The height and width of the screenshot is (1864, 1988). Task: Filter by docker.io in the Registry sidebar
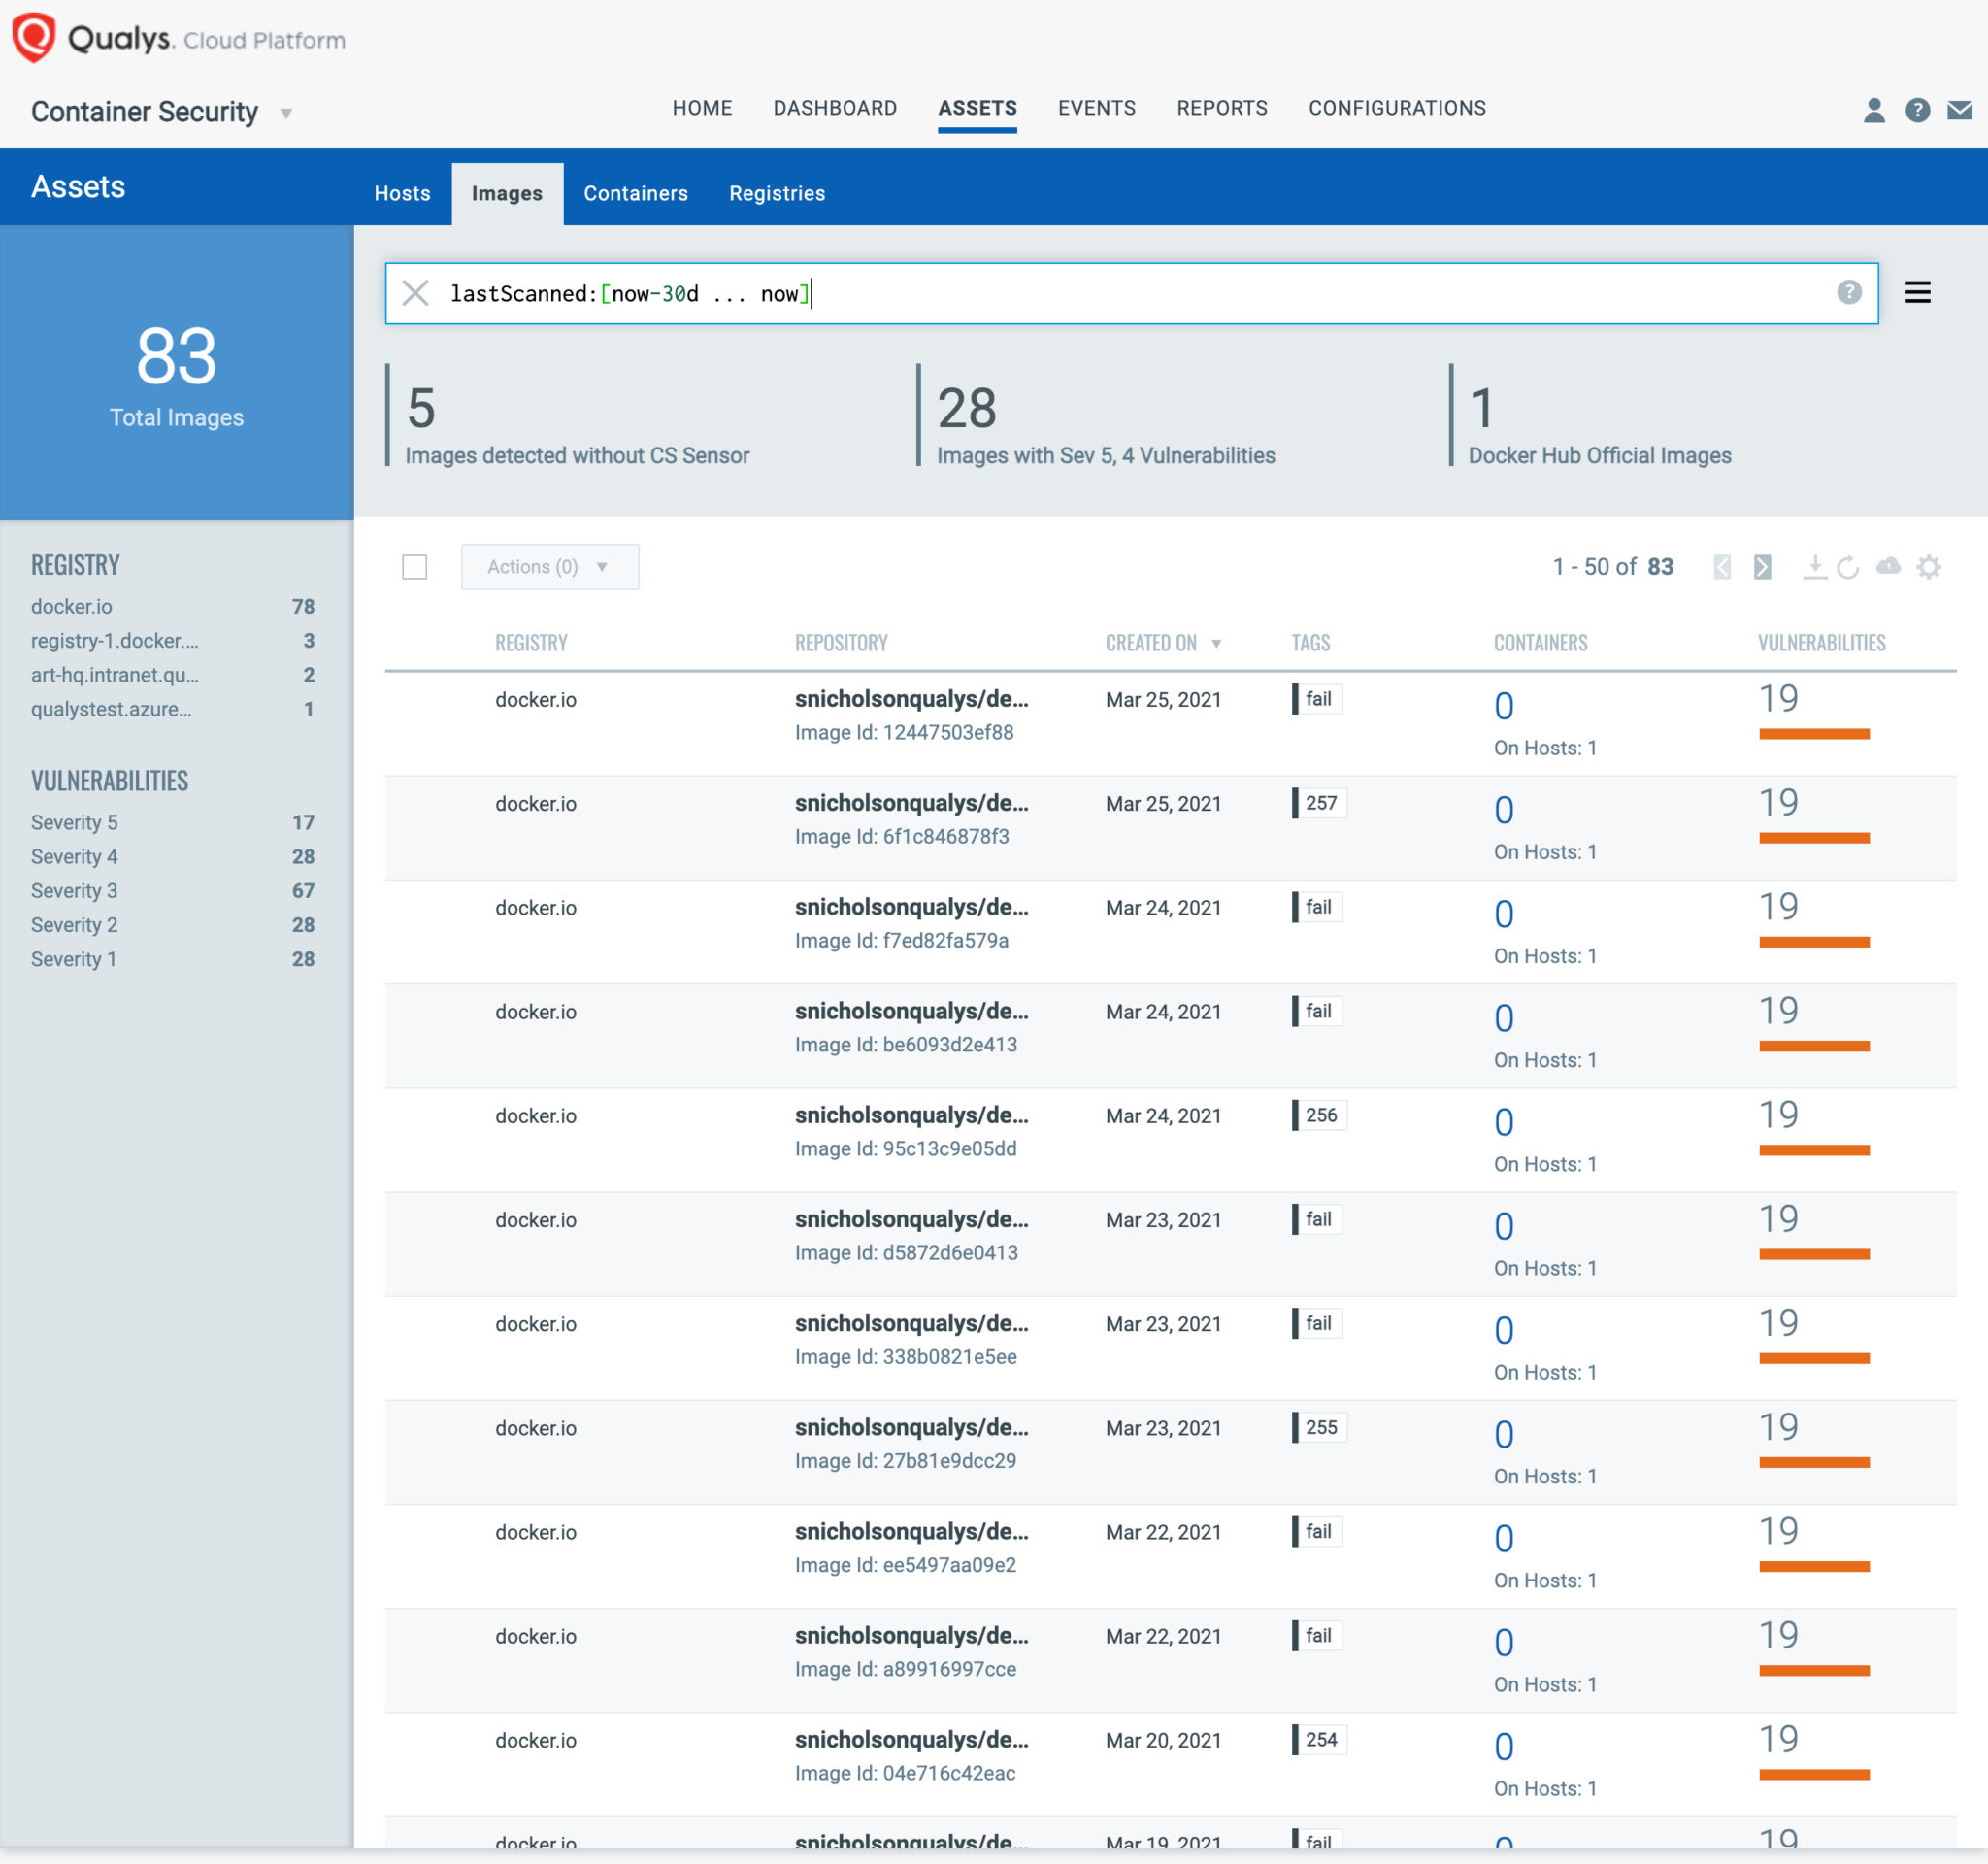[x=71, y=606]
